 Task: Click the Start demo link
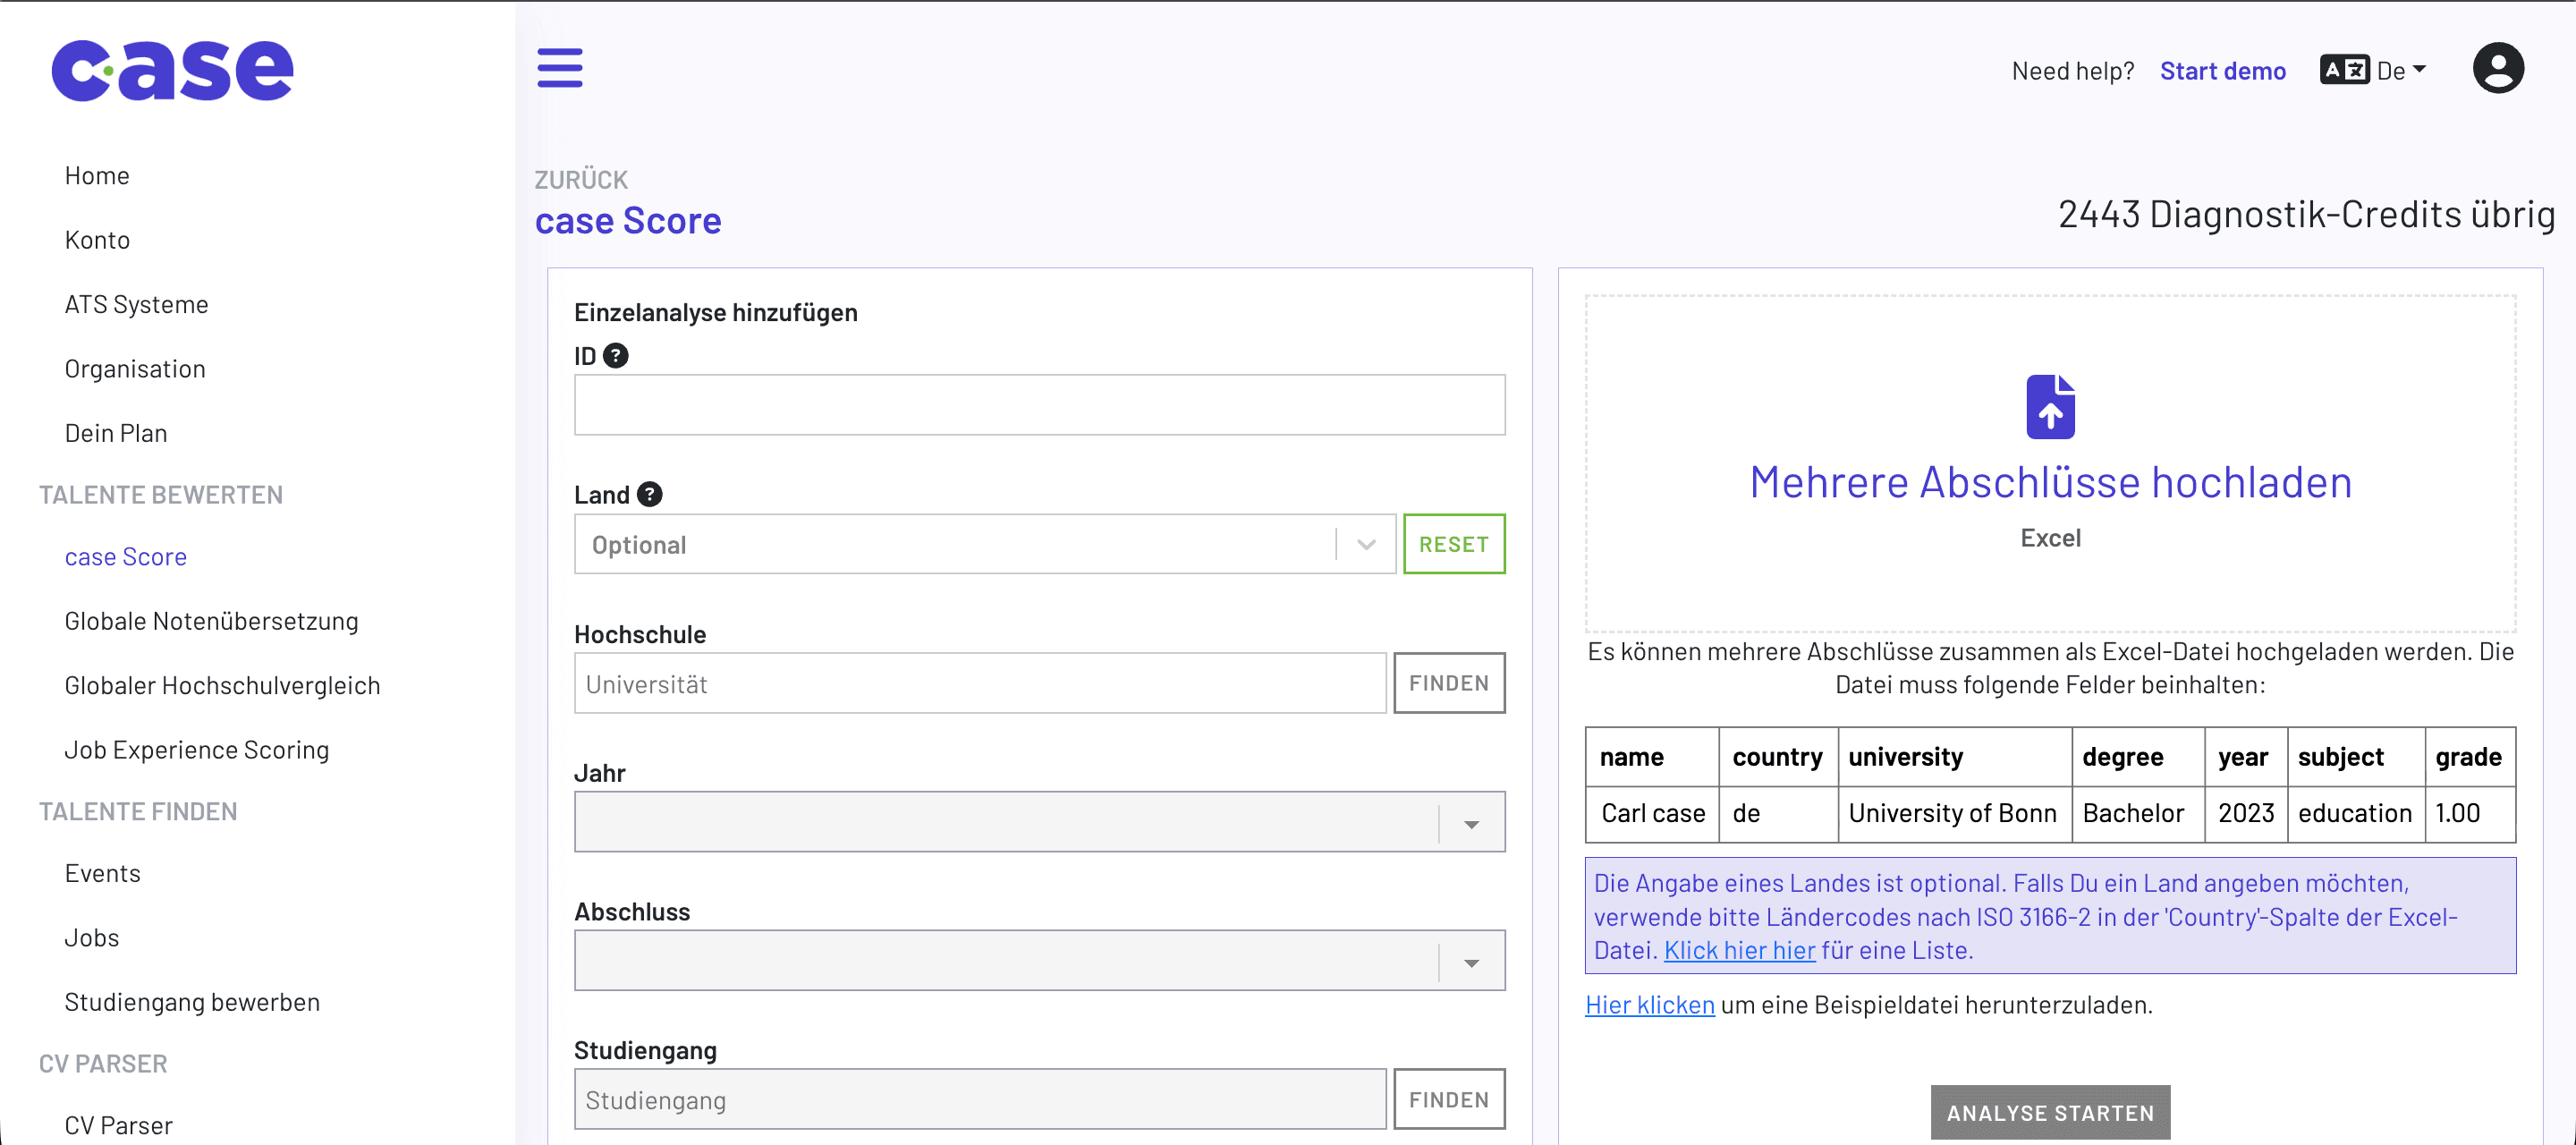(2222, 71)
